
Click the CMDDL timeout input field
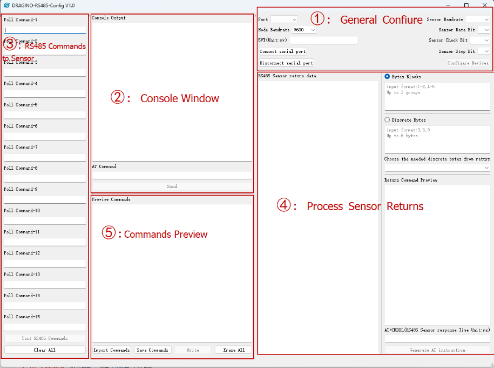coord(437,339)
